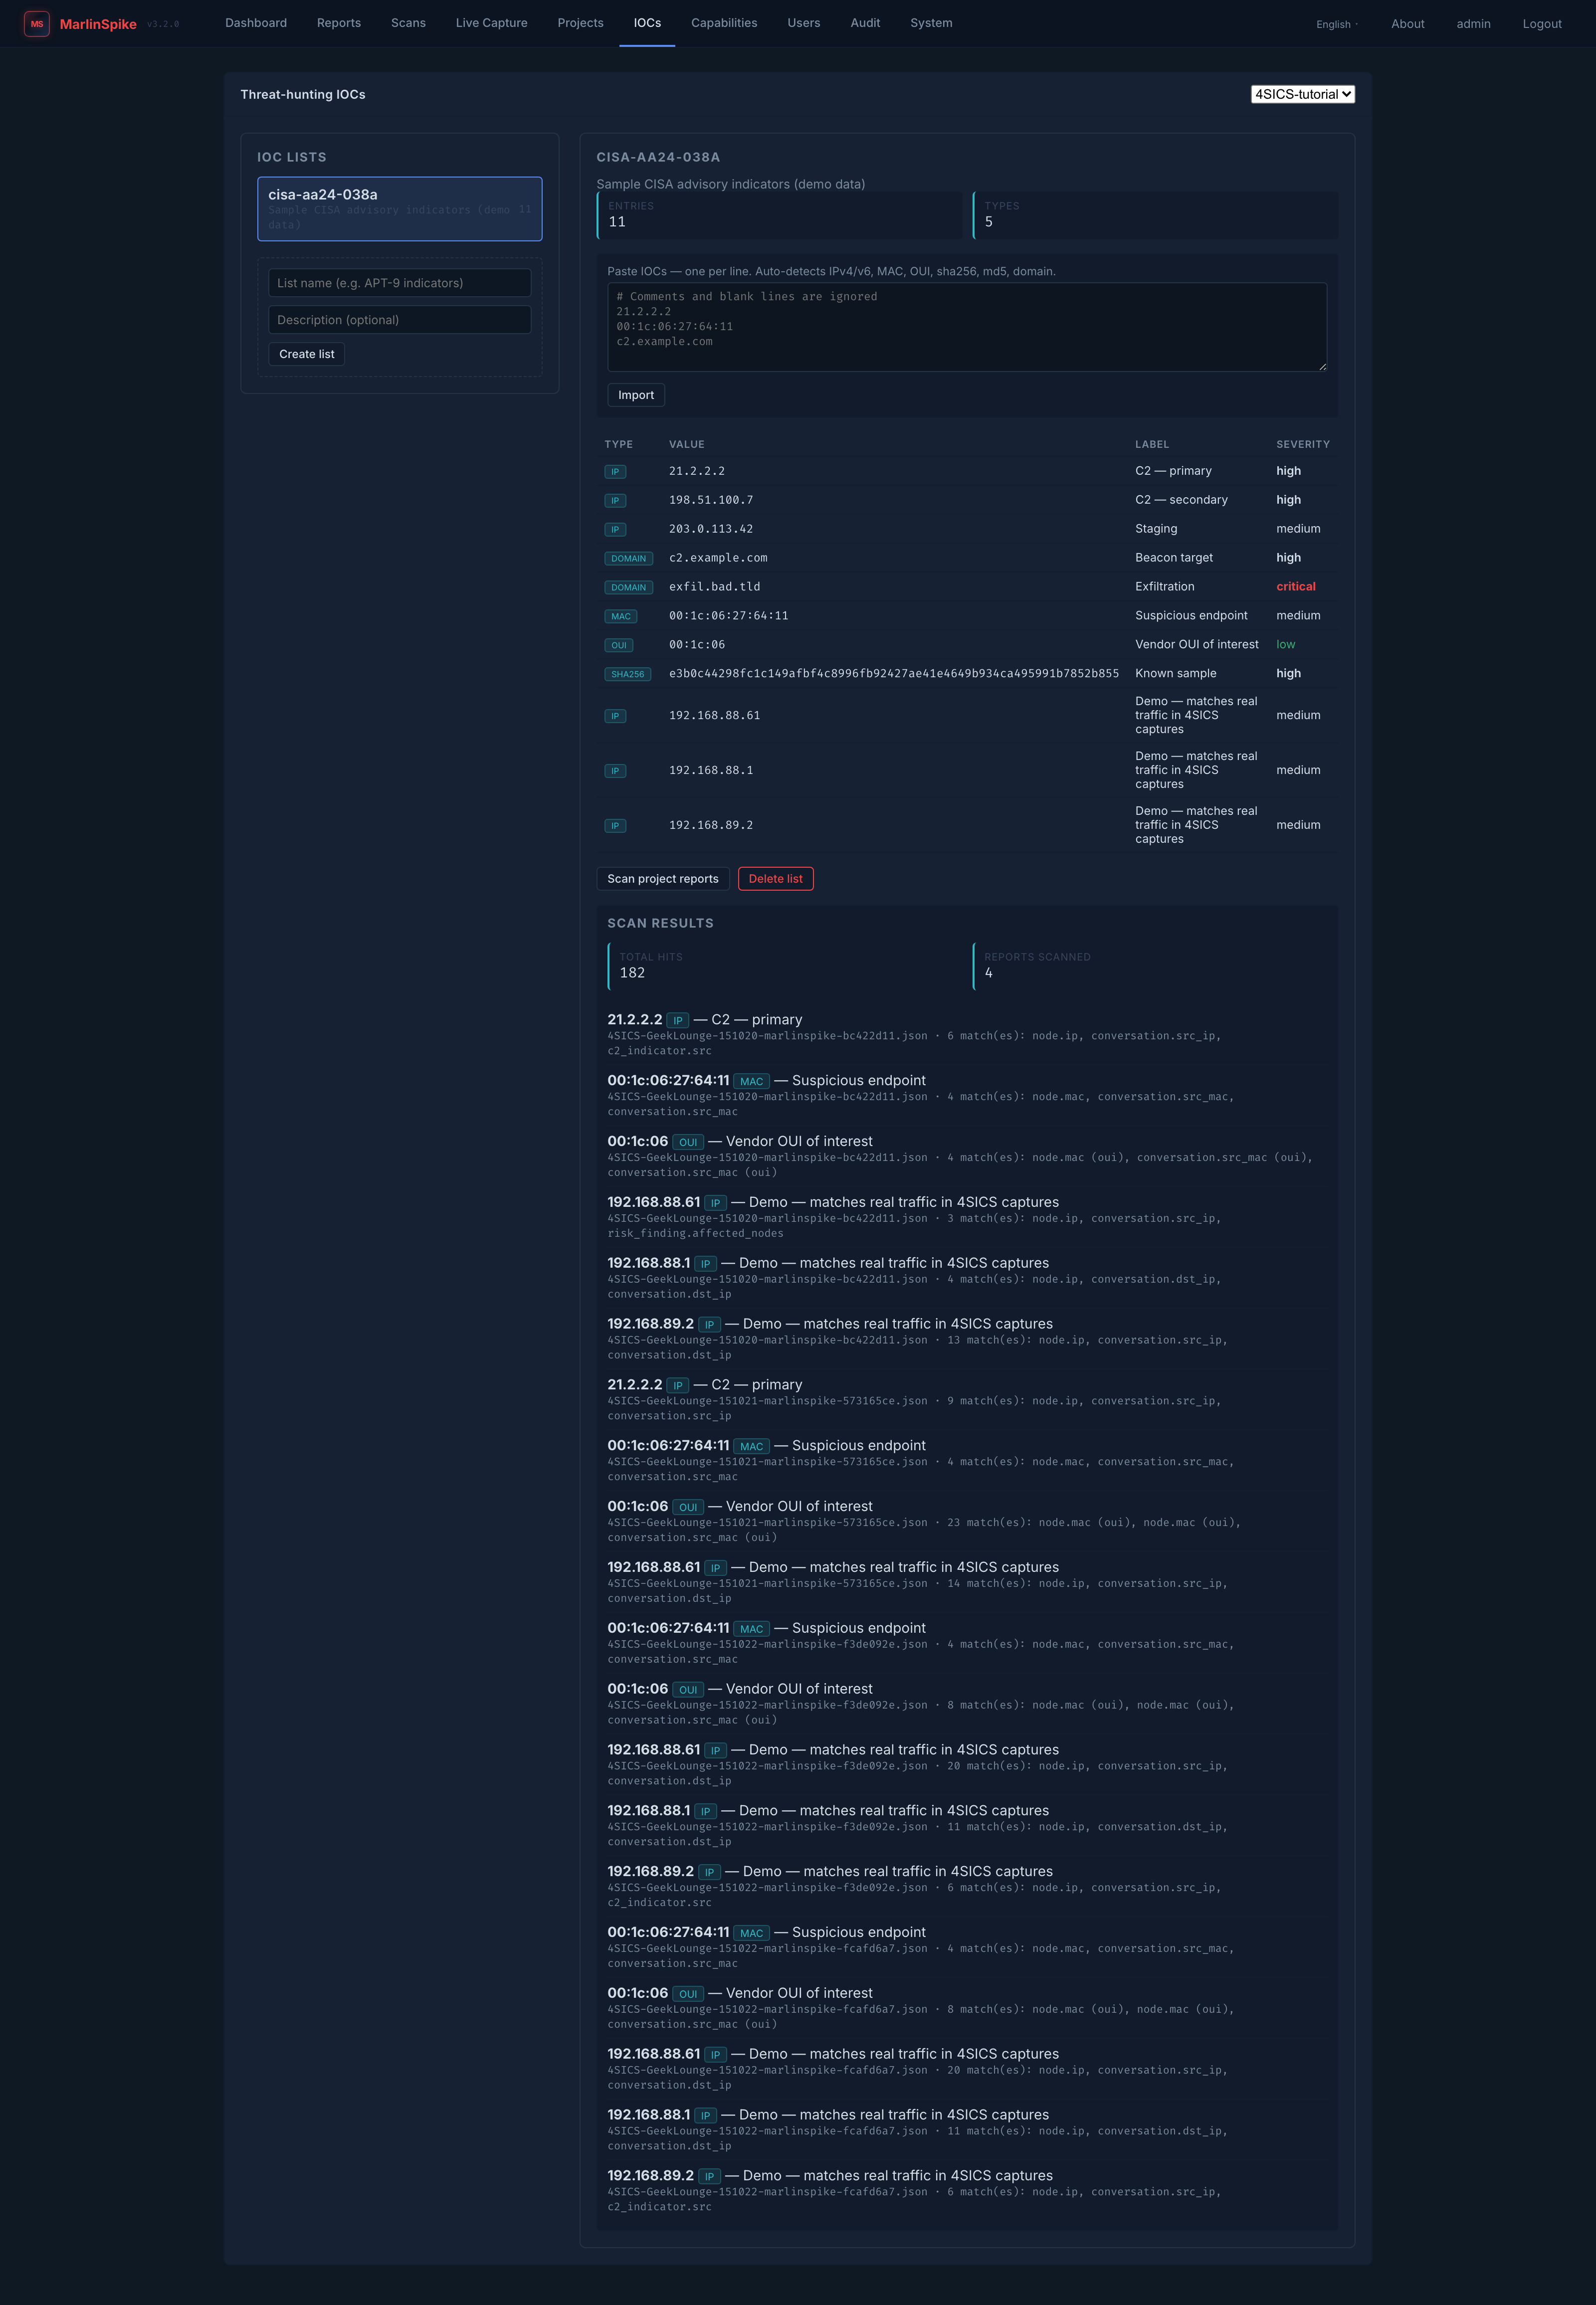Click the Import button
Image resolution: width=1596 pixels, height=2305 pixels.
(x=636, y=395)
